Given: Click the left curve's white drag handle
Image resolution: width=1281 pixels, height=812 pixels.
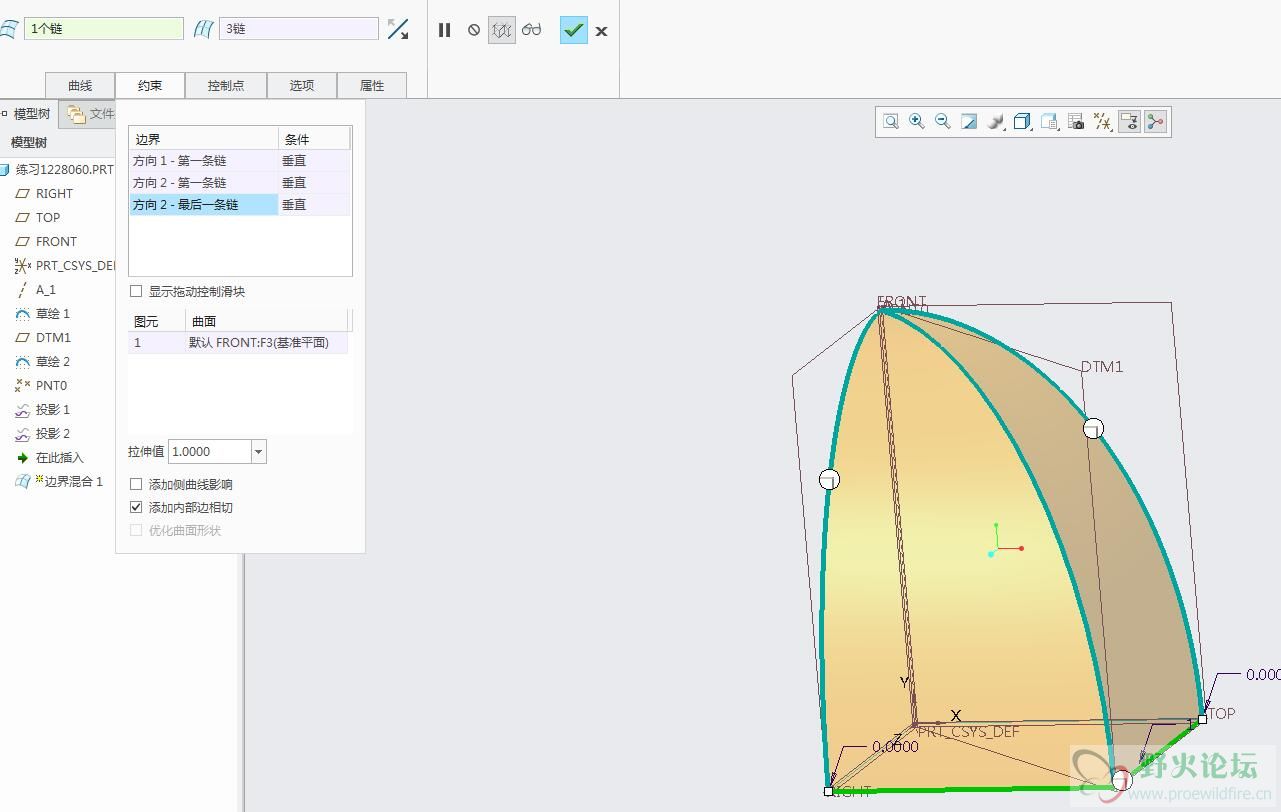Looking at the screenshot, I should 829,480.
